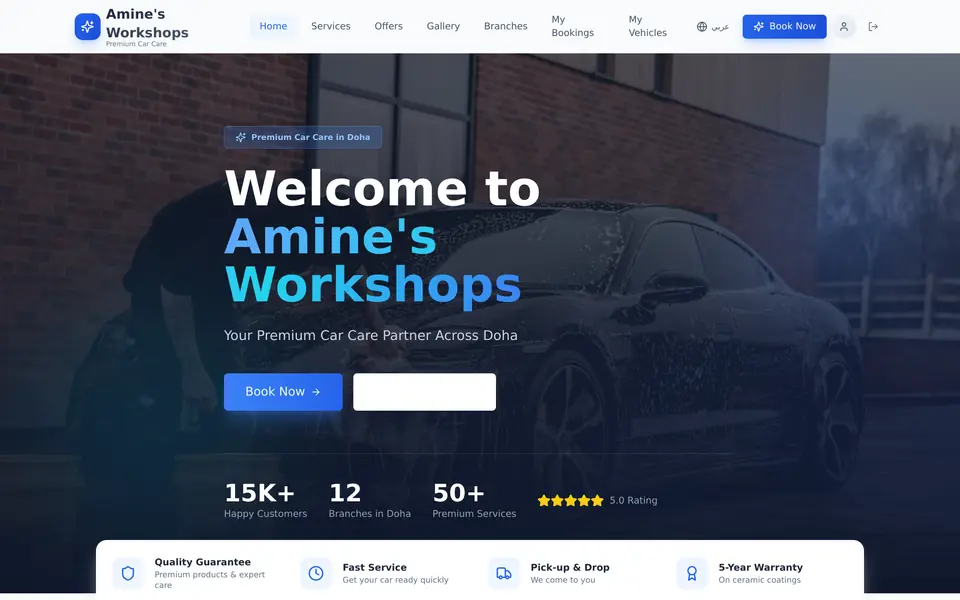Screen dimensions: 960x600
Task: Click the clock icon for Fast Service
Action: pyautogui.click(x=316, y=573)
